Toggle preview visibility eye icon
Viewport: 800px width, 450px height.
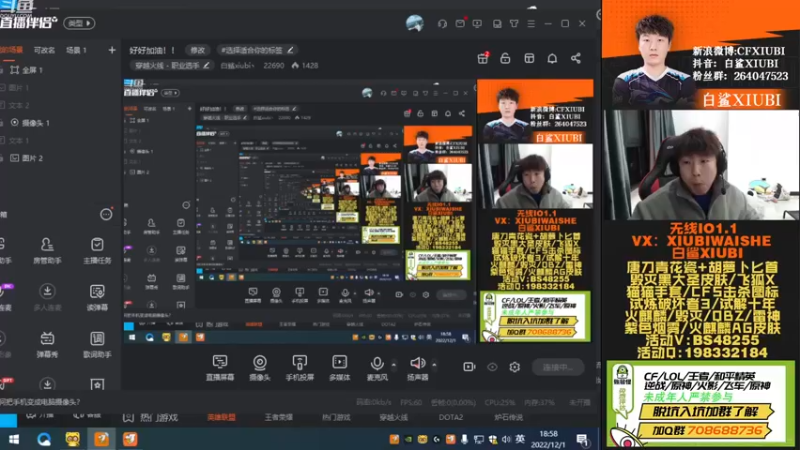492,367
